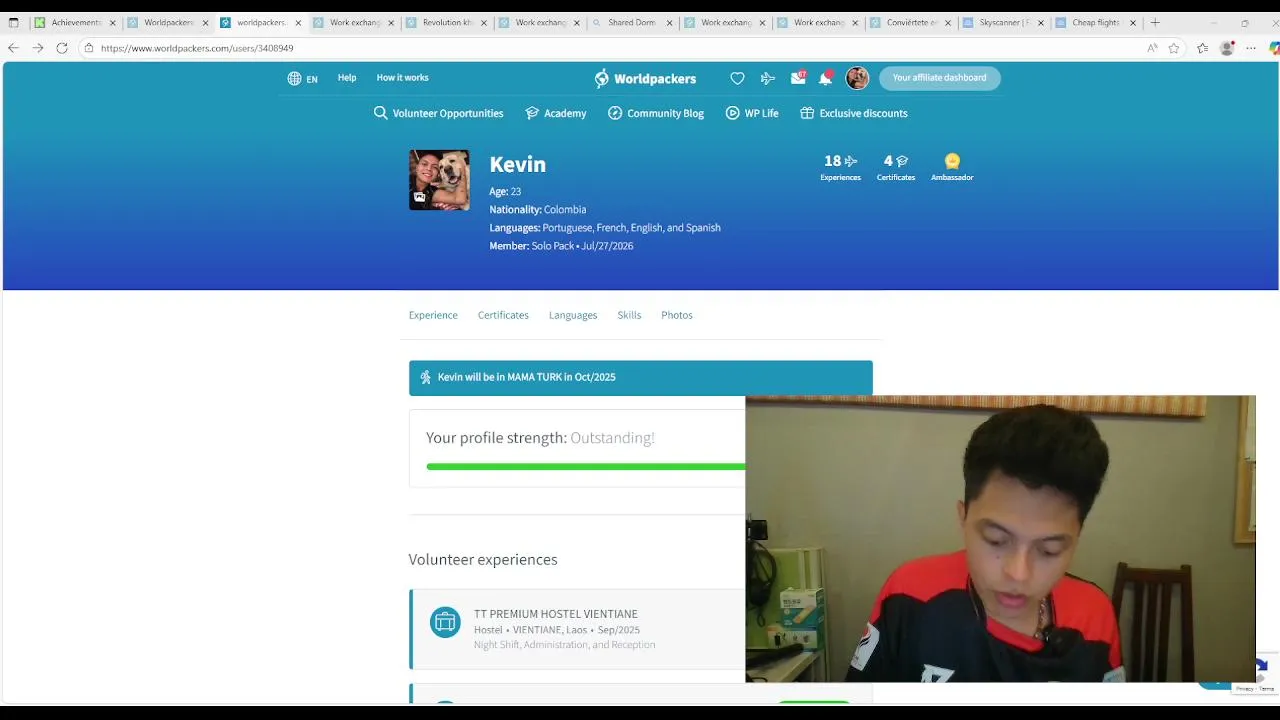1280x720 pixels.
Task: Open Volunteer Opportunities search
Action: point(438,113)
